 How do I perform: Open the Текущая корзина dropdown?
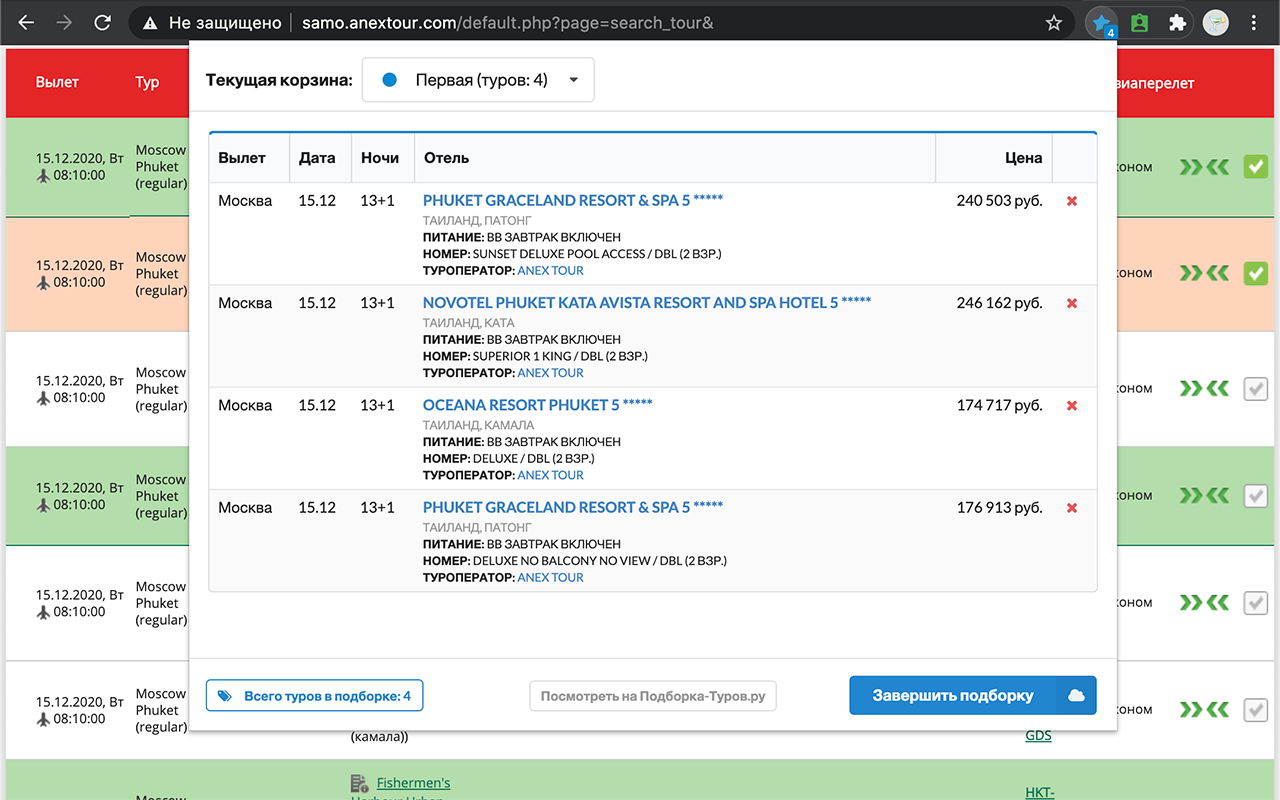478,80
